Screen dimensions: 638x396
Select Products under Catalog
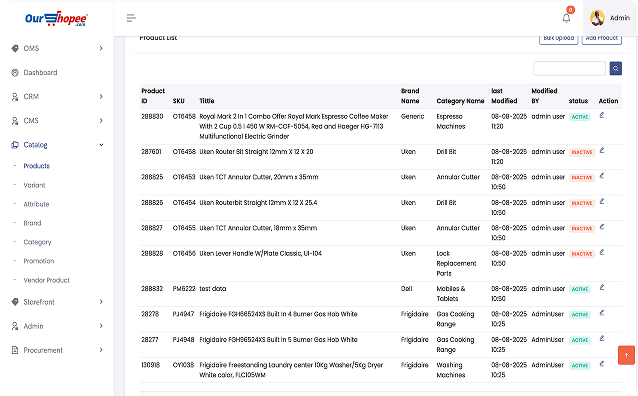tap(37, 166)
